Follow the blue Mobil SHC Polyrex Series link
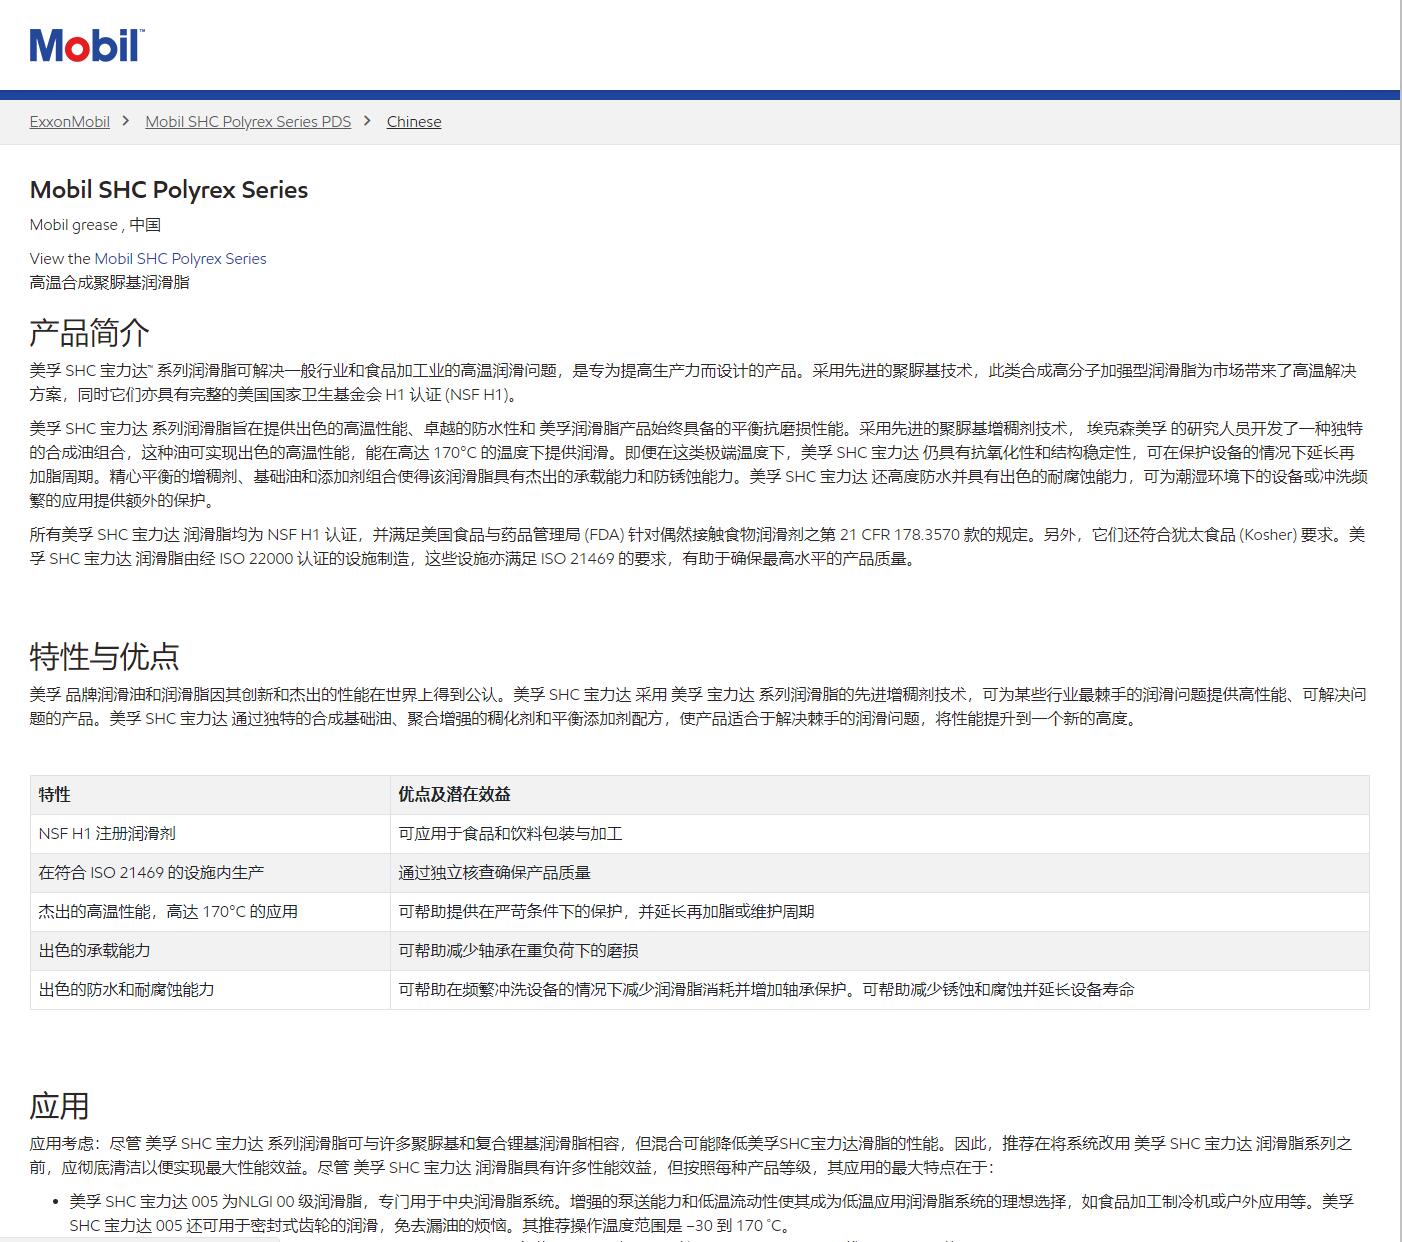 coord(181,259)
